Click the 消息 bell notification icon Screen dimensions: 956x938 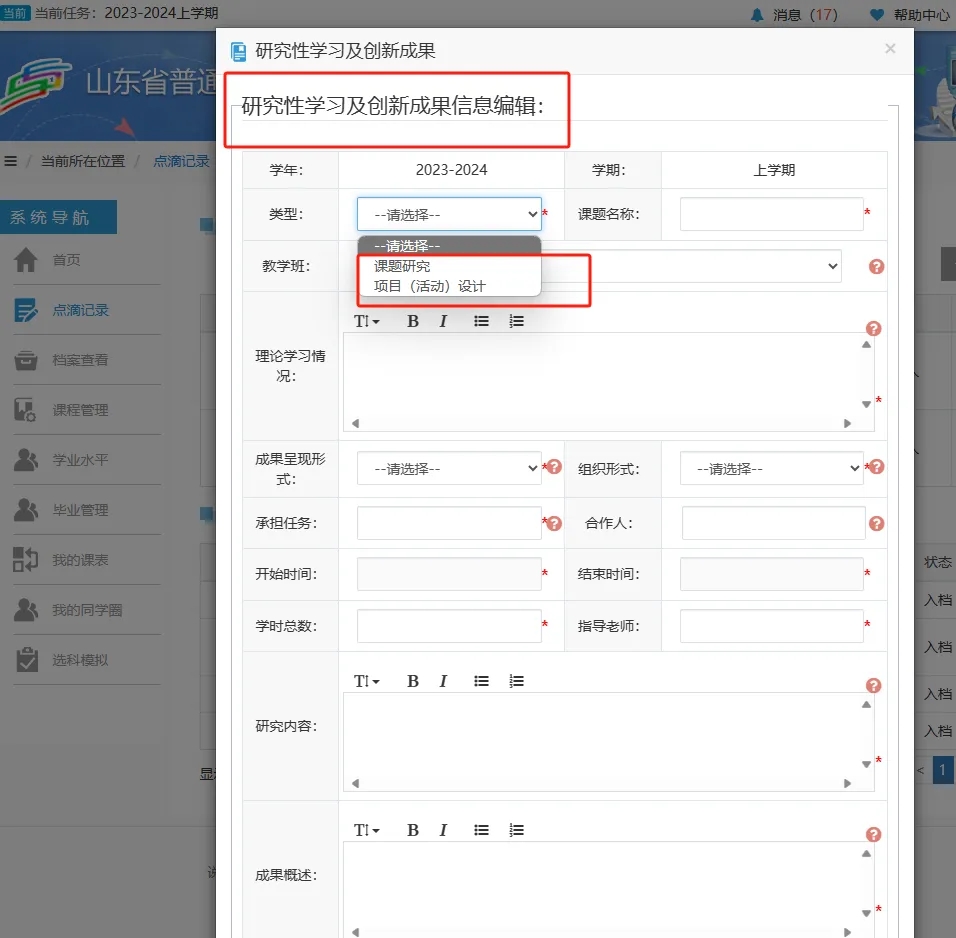pos(757,14)
